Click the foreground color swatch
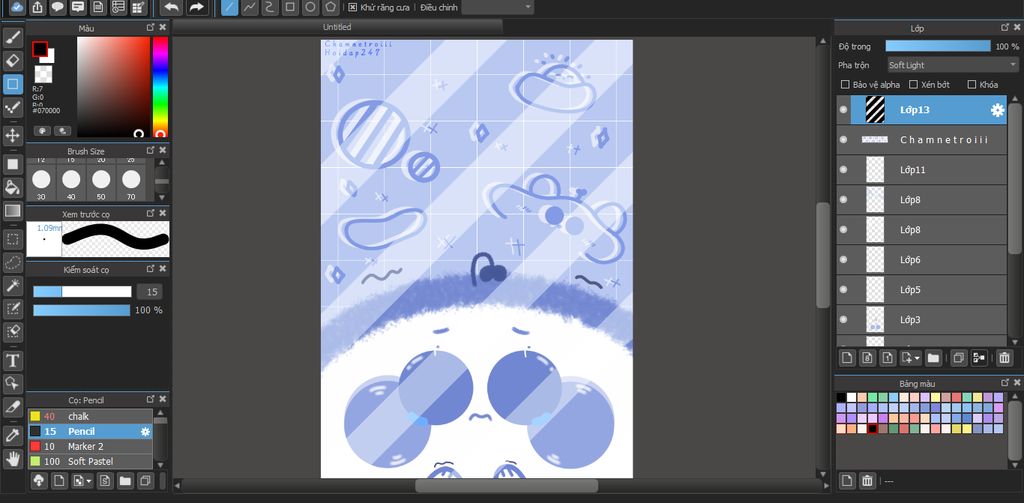The width and height of the screenshot is (1024, 503). point(40,50)
